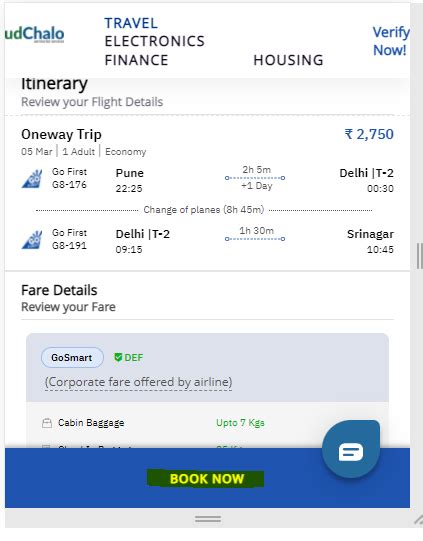
Task: Click Corporate fare offered by airline text
Action: pos(138,382)
